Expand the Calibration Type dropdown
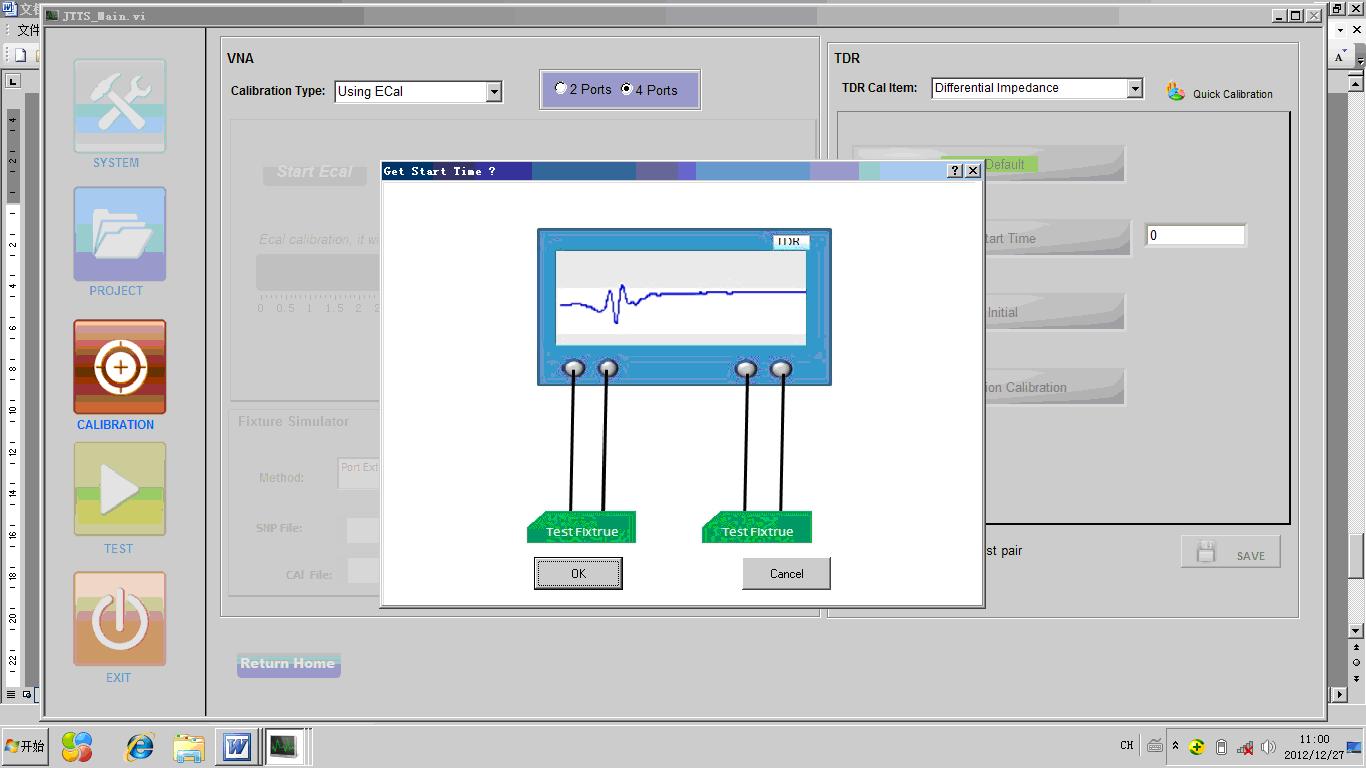 click(x=493, y=92)
